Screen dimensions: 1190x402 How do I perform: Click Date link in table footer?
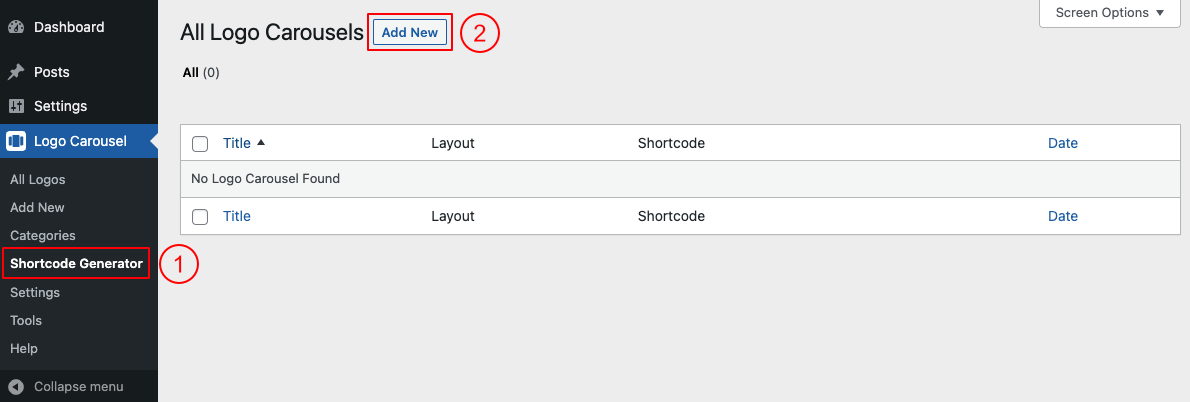[x=1062, y=216]
